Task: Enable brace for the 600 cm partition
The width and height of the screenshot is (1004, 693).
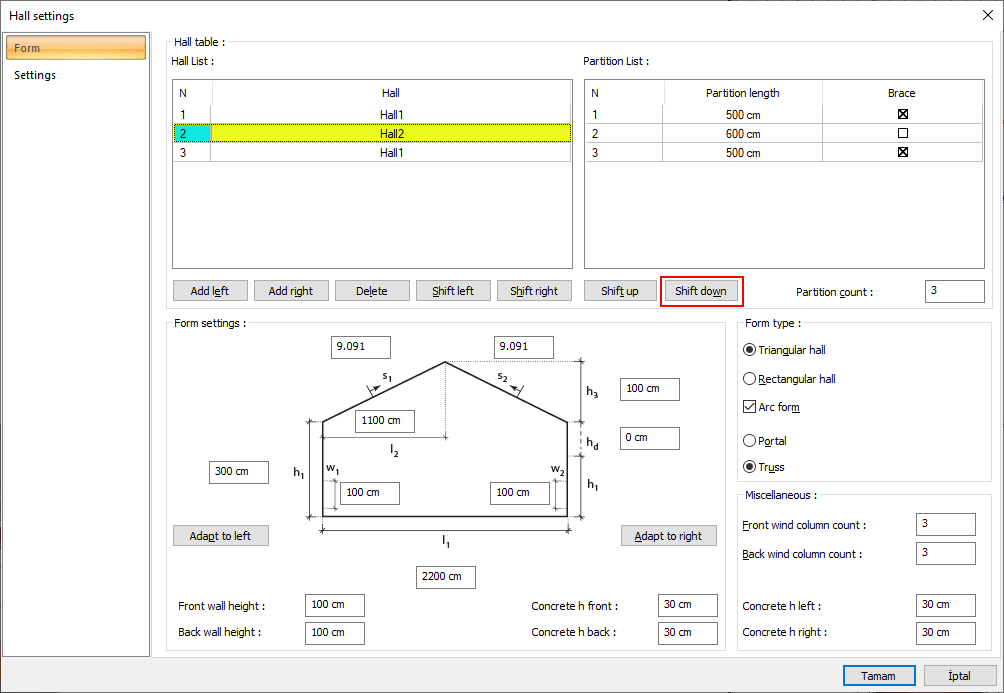Action: tap(902, 133)
